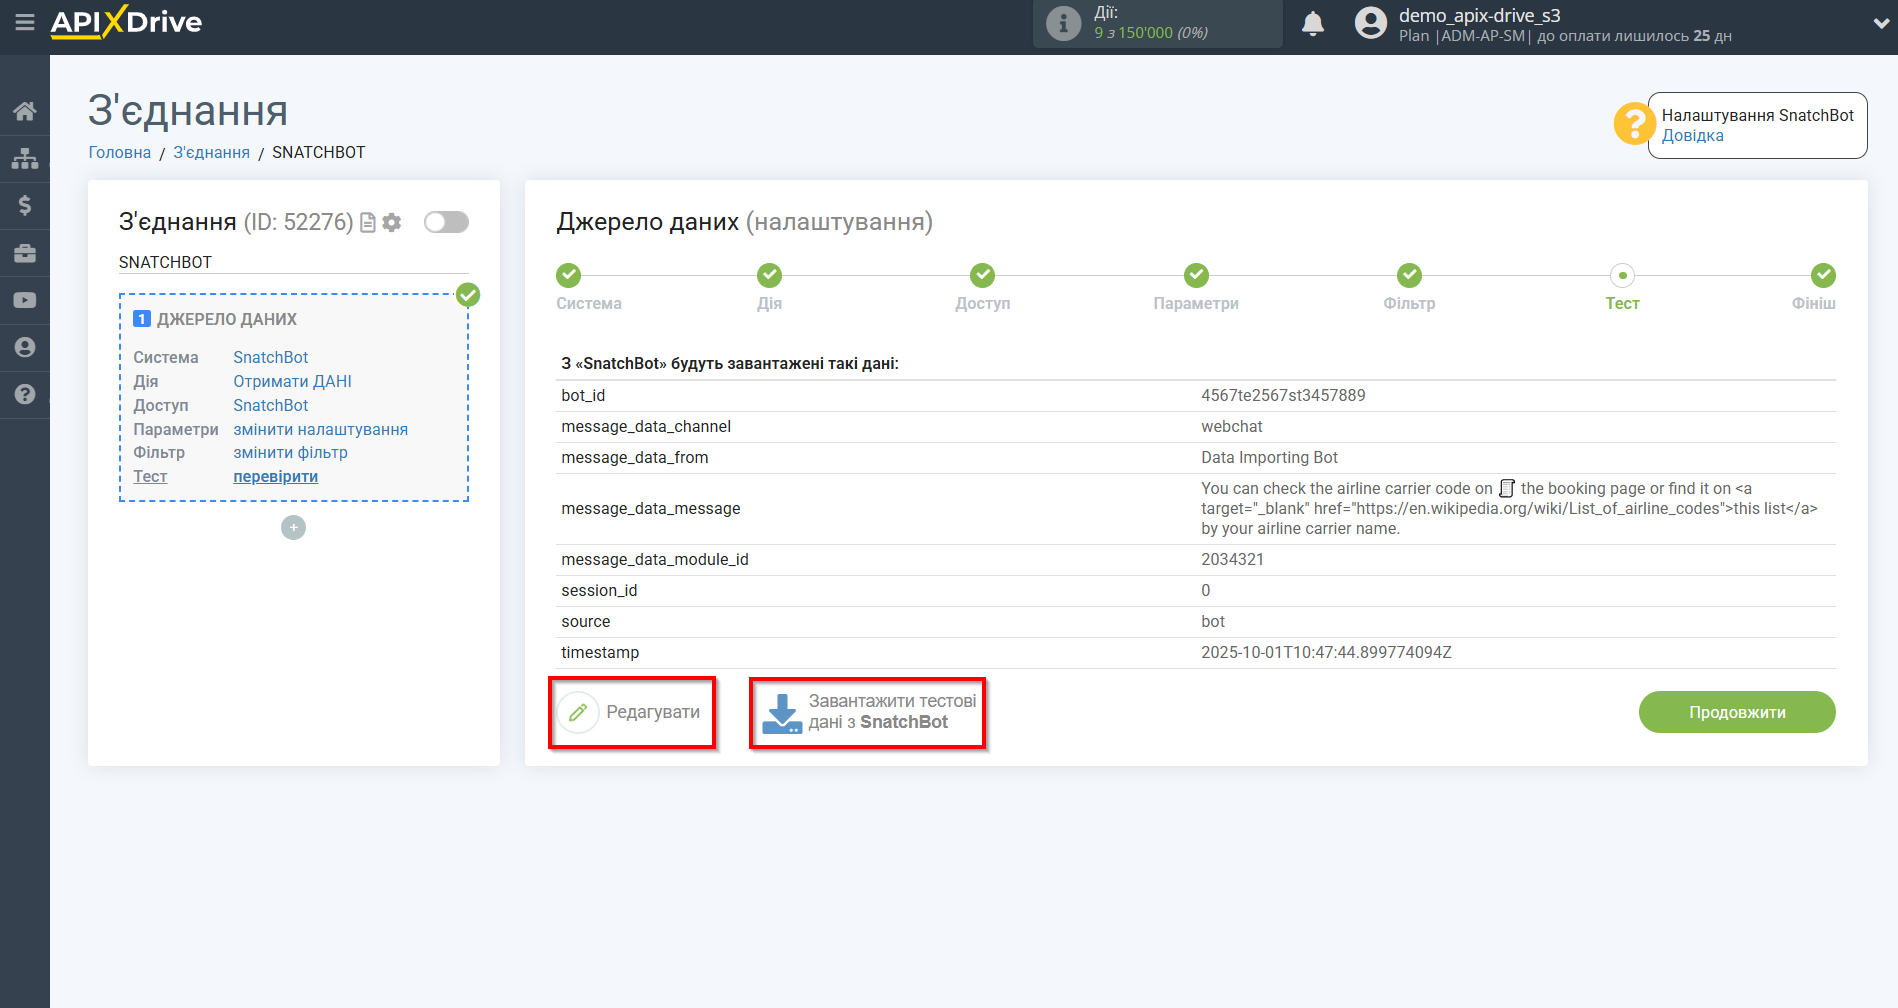Open connection settings gear icon

[x=392, y=223]
